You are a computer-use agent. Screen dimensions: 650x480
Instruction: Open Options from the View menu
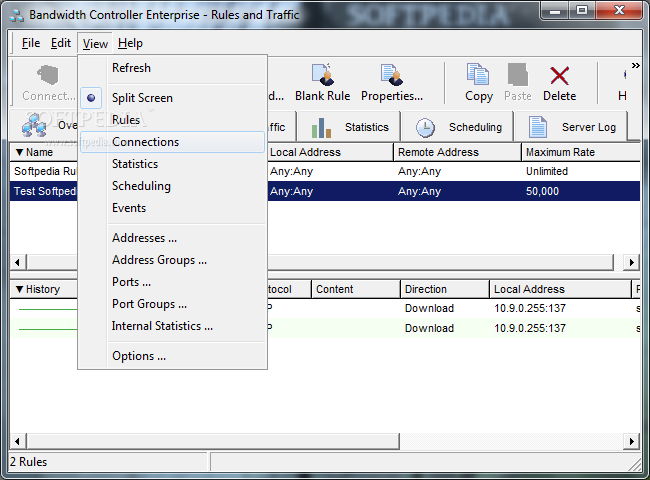(172, 356)
